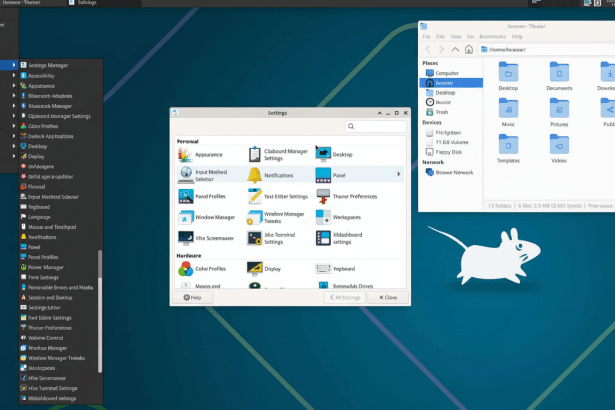Expand arrow beside Accessibility menu entry
Image resolution: width=615 pixels, height=410 pixels.
coord(14,75)
